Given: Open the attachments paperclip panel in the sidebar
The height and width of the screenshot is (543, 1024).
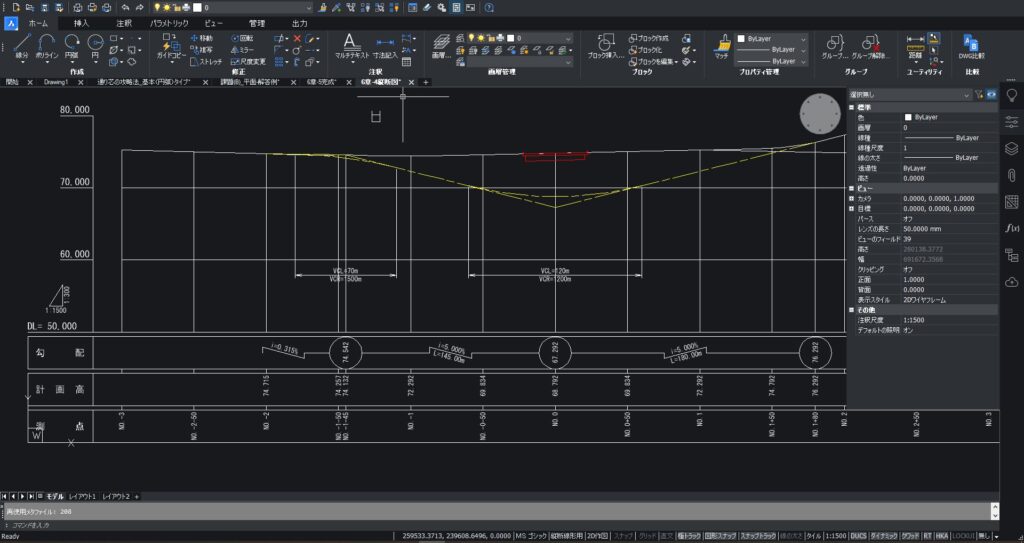Looking at the screenshot, I should point(1012,175).
